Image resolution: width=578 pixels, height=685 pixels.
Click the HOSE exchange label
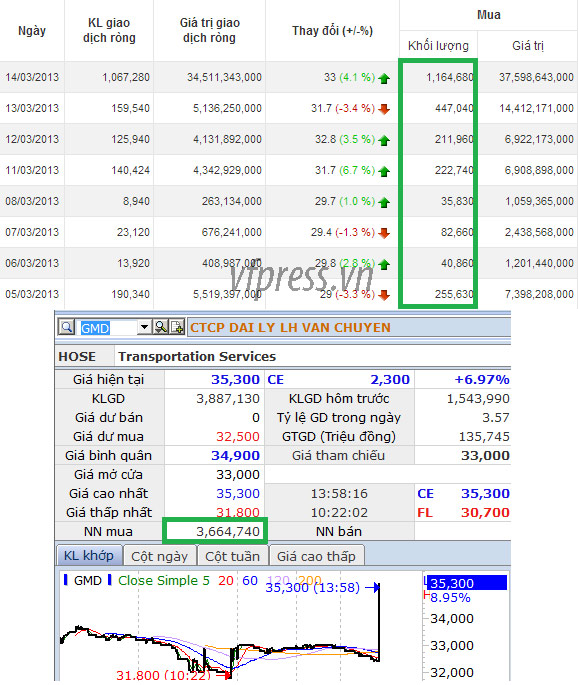tap(77, 356)
